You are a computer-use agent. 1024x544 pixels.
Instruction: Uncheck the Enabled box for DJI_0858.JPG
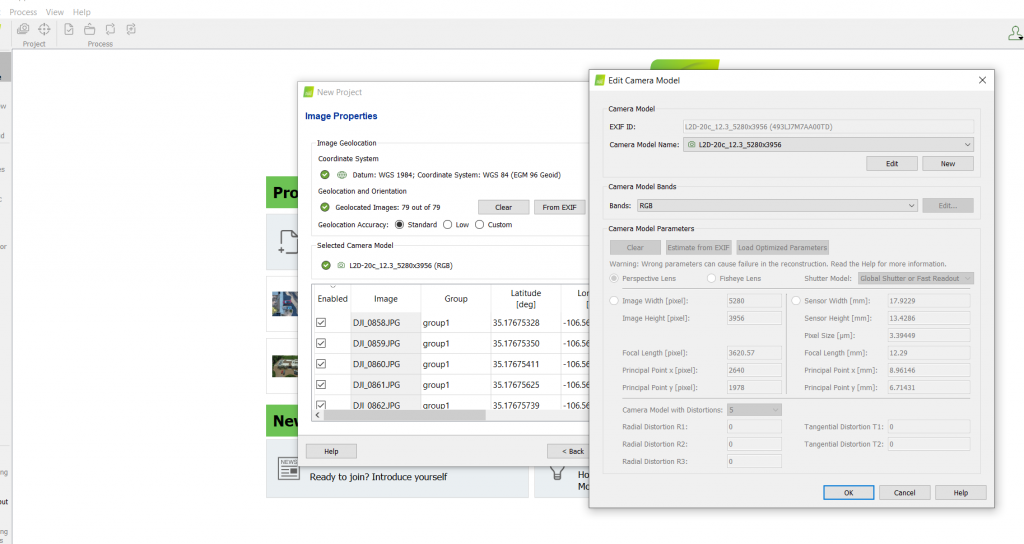click(321, 323)
